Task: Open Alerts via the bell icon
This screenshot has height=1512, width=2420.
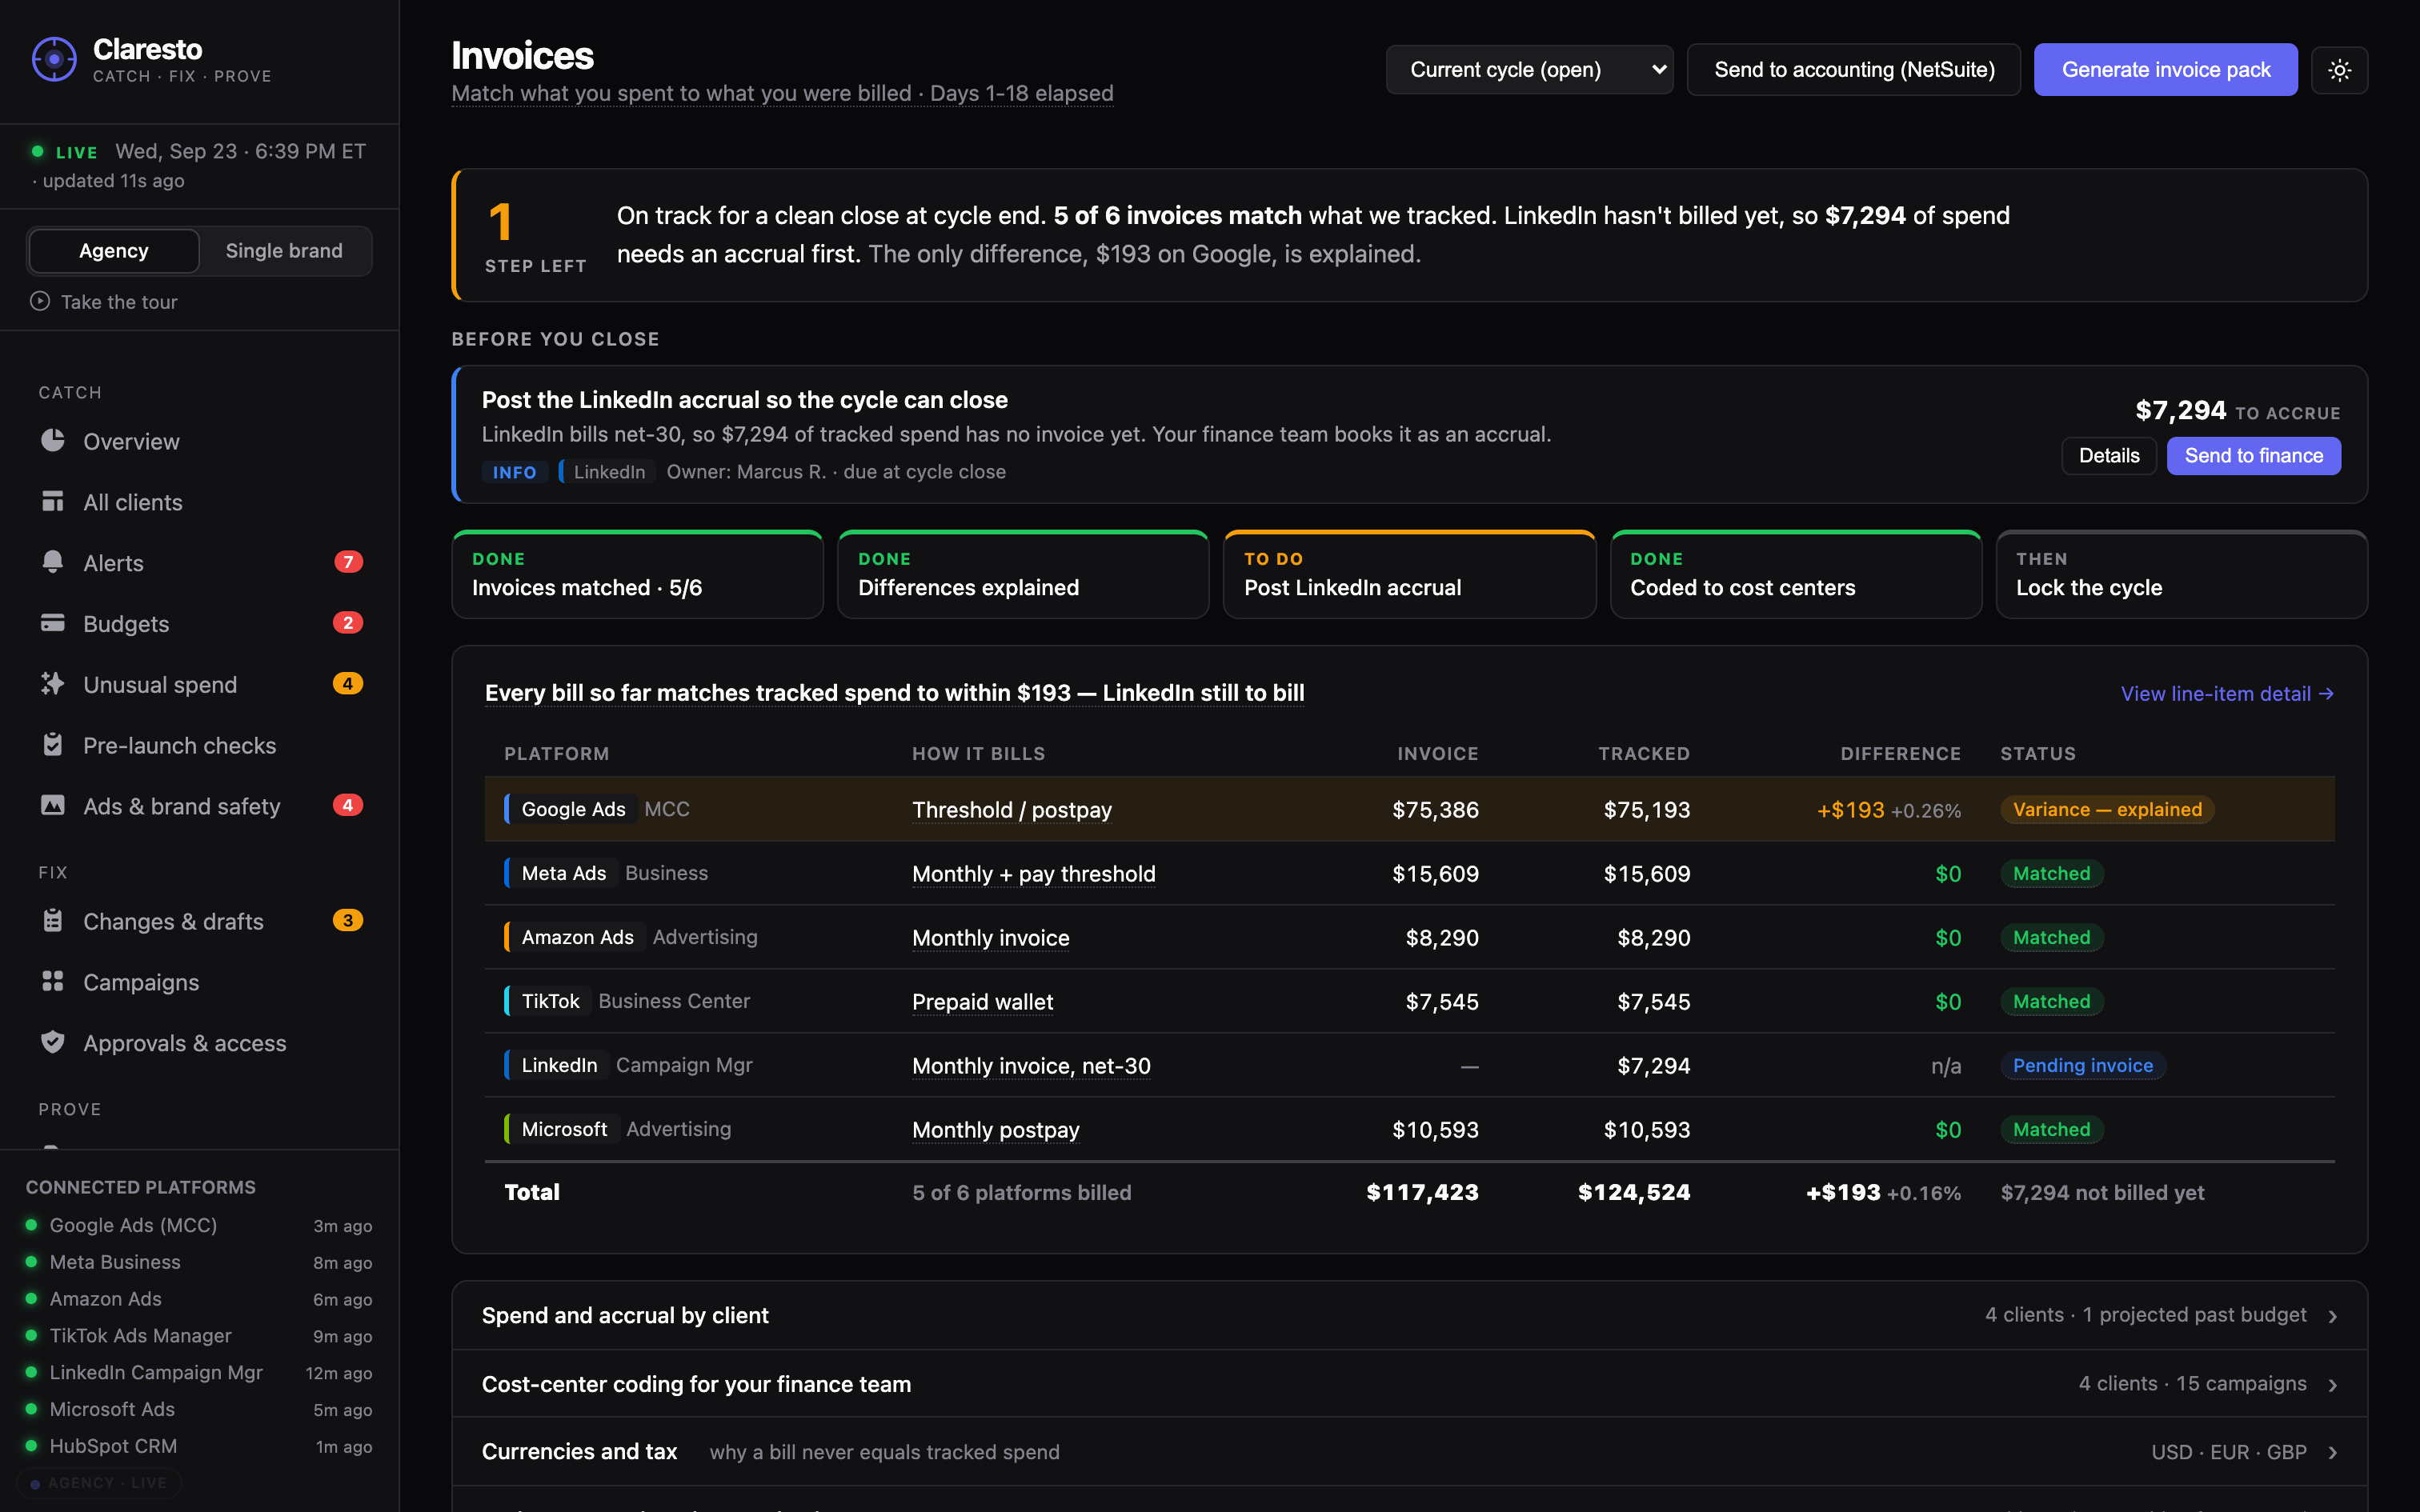Action: tap(53, 562)
